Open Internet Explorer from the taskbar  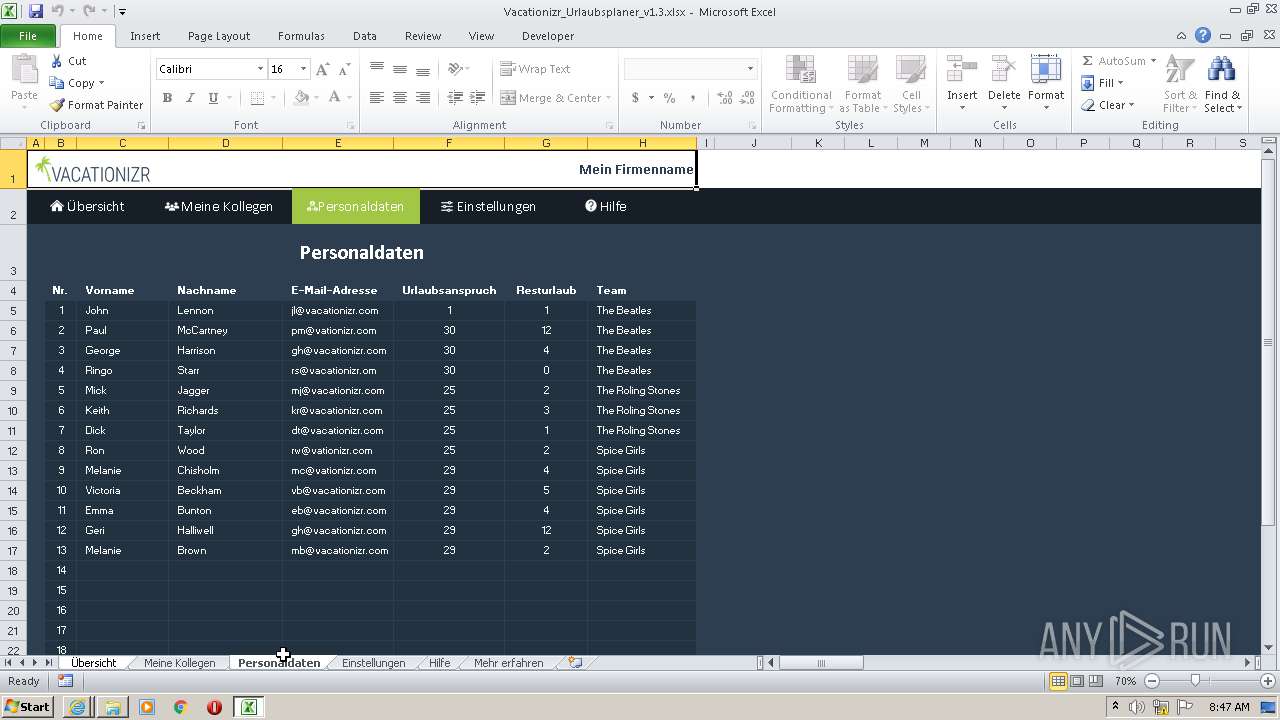[77, 707]
